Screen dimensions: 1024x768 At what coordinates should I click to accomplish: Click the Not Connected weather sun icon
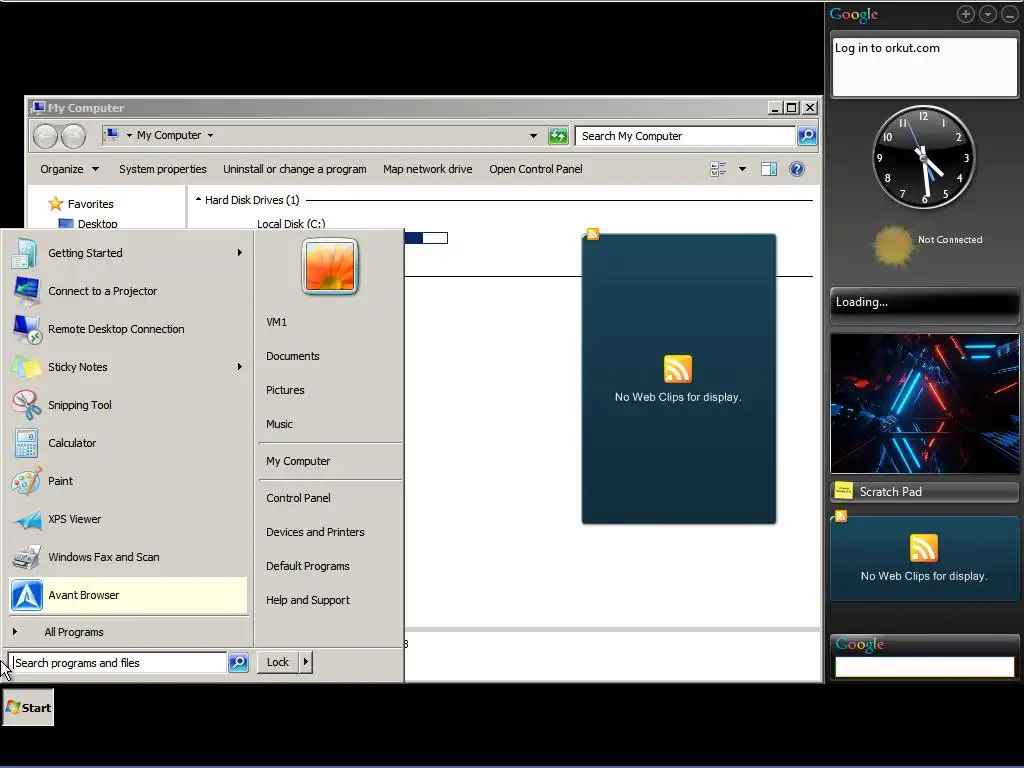892,246
